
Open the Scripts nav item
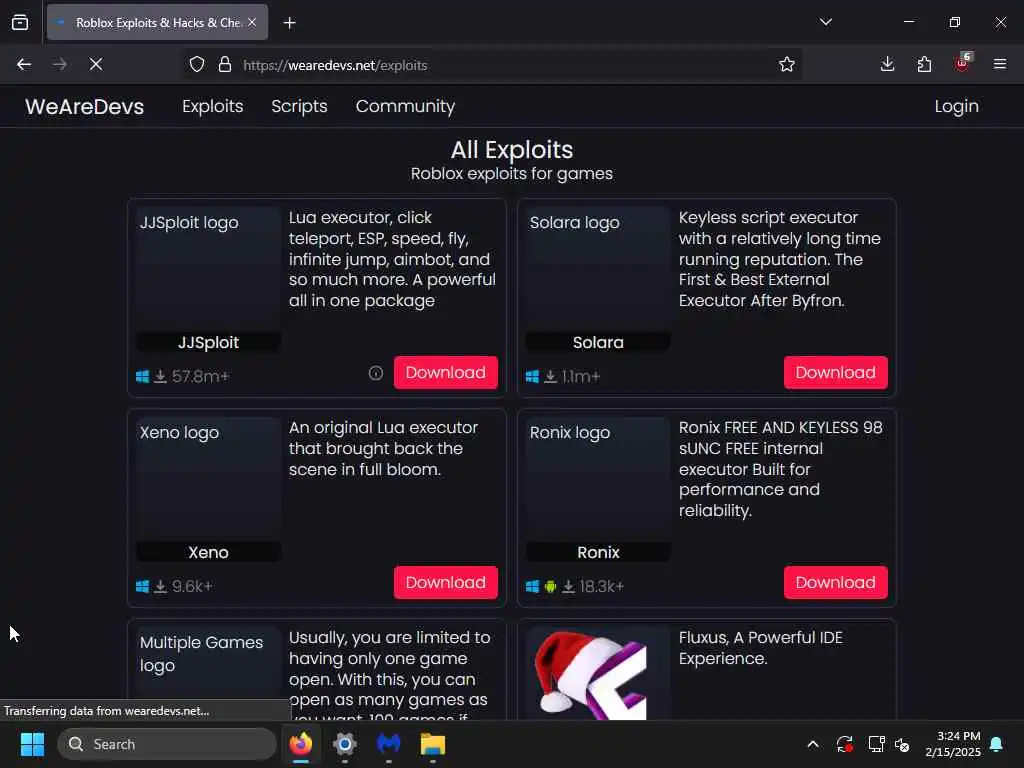299,106
